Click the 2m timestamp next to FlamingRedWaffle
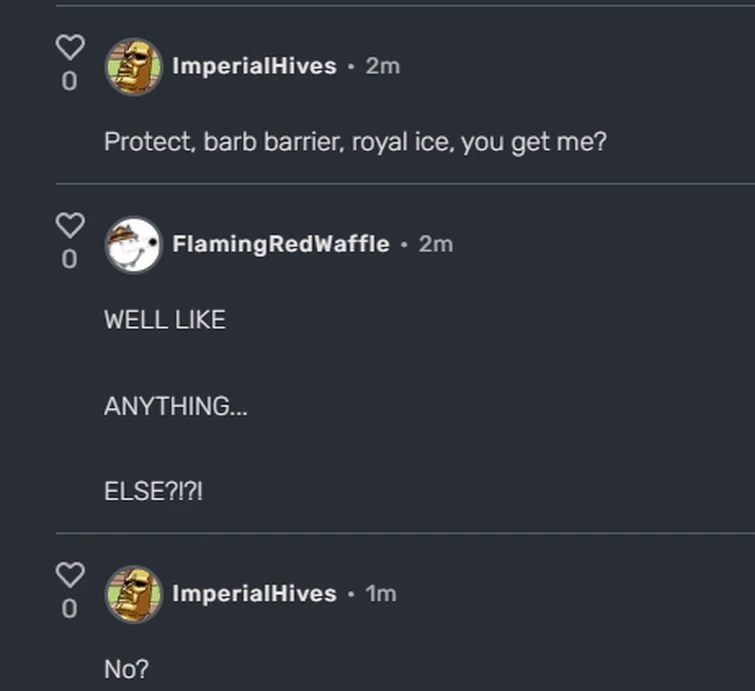Screen dimensions: 755x691 click(436, 244)
